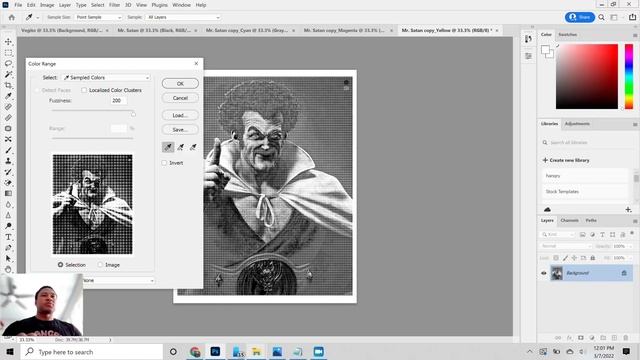The image size is (640, 360).
Task: Choose the plain Eyedropper in Color Range
Action: pos(168,147)
